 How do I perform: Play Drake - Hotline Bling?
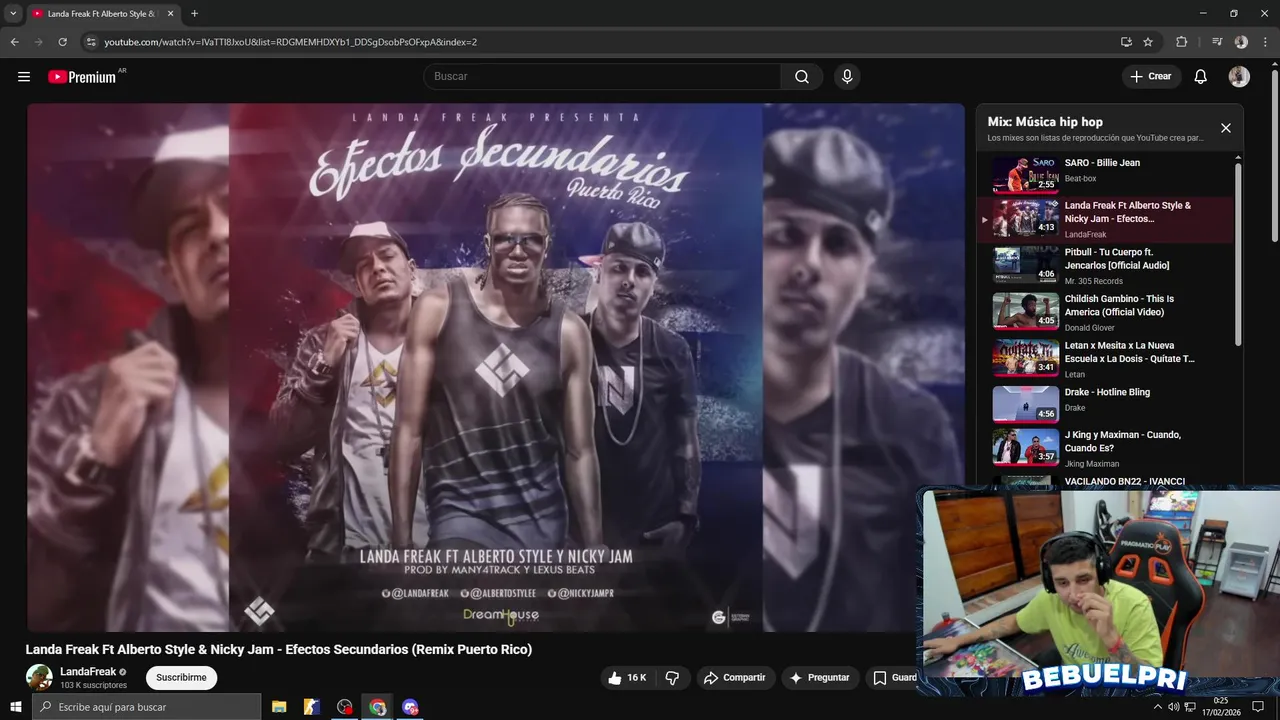pos(1106,405)
